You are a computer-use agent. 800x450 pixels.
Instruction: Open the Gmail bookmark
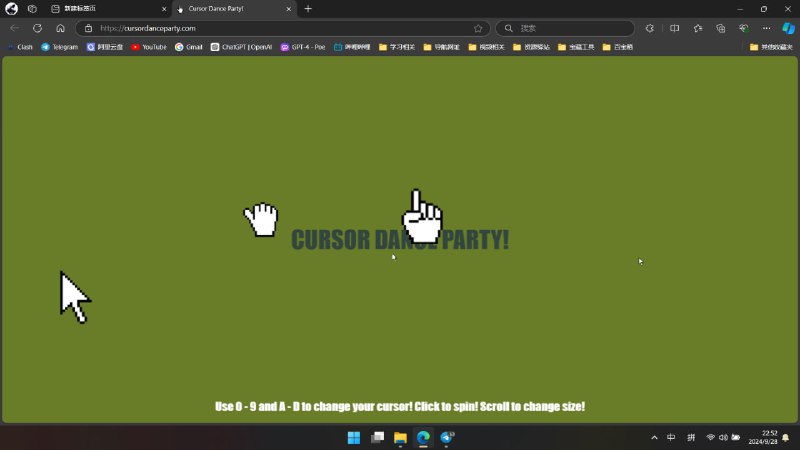189,47
